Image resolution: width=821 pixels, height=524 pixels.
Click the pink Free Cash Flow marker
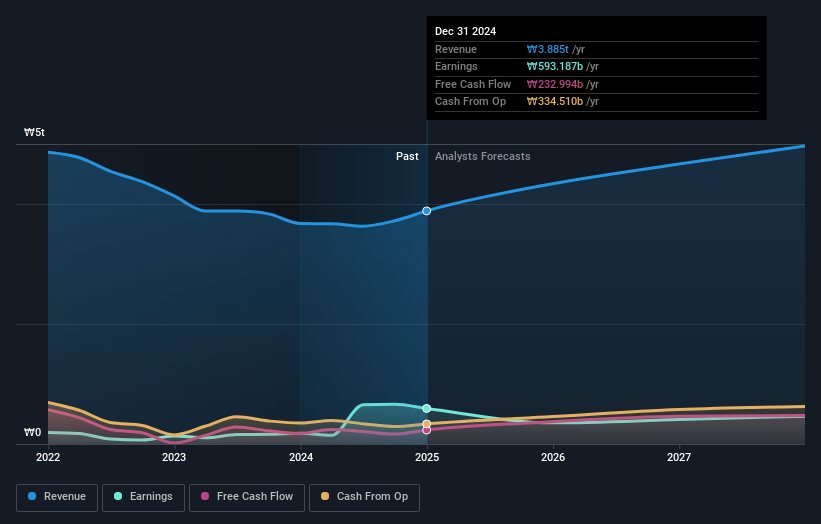[427, 430]
